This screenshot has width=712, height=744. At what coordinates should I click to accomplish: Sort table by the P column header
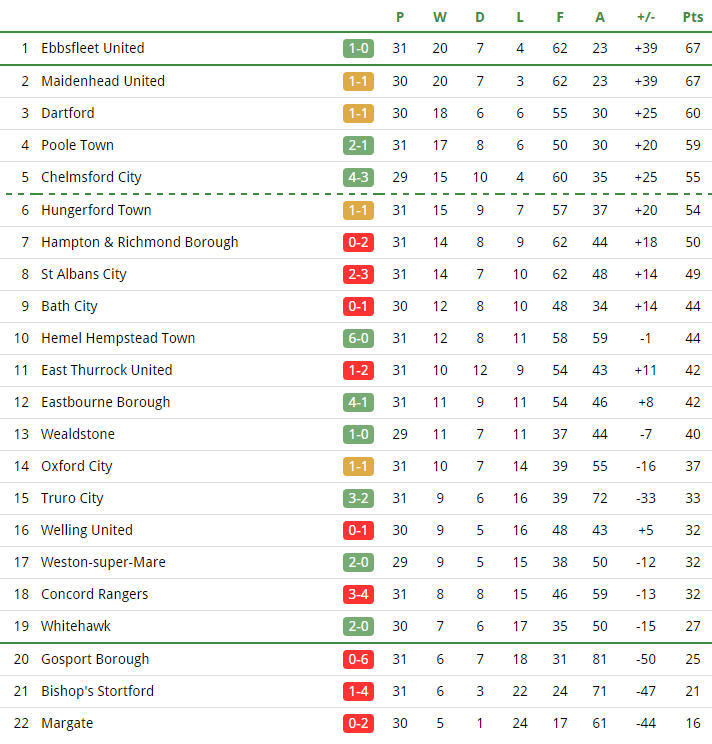[x=400, y=18]
